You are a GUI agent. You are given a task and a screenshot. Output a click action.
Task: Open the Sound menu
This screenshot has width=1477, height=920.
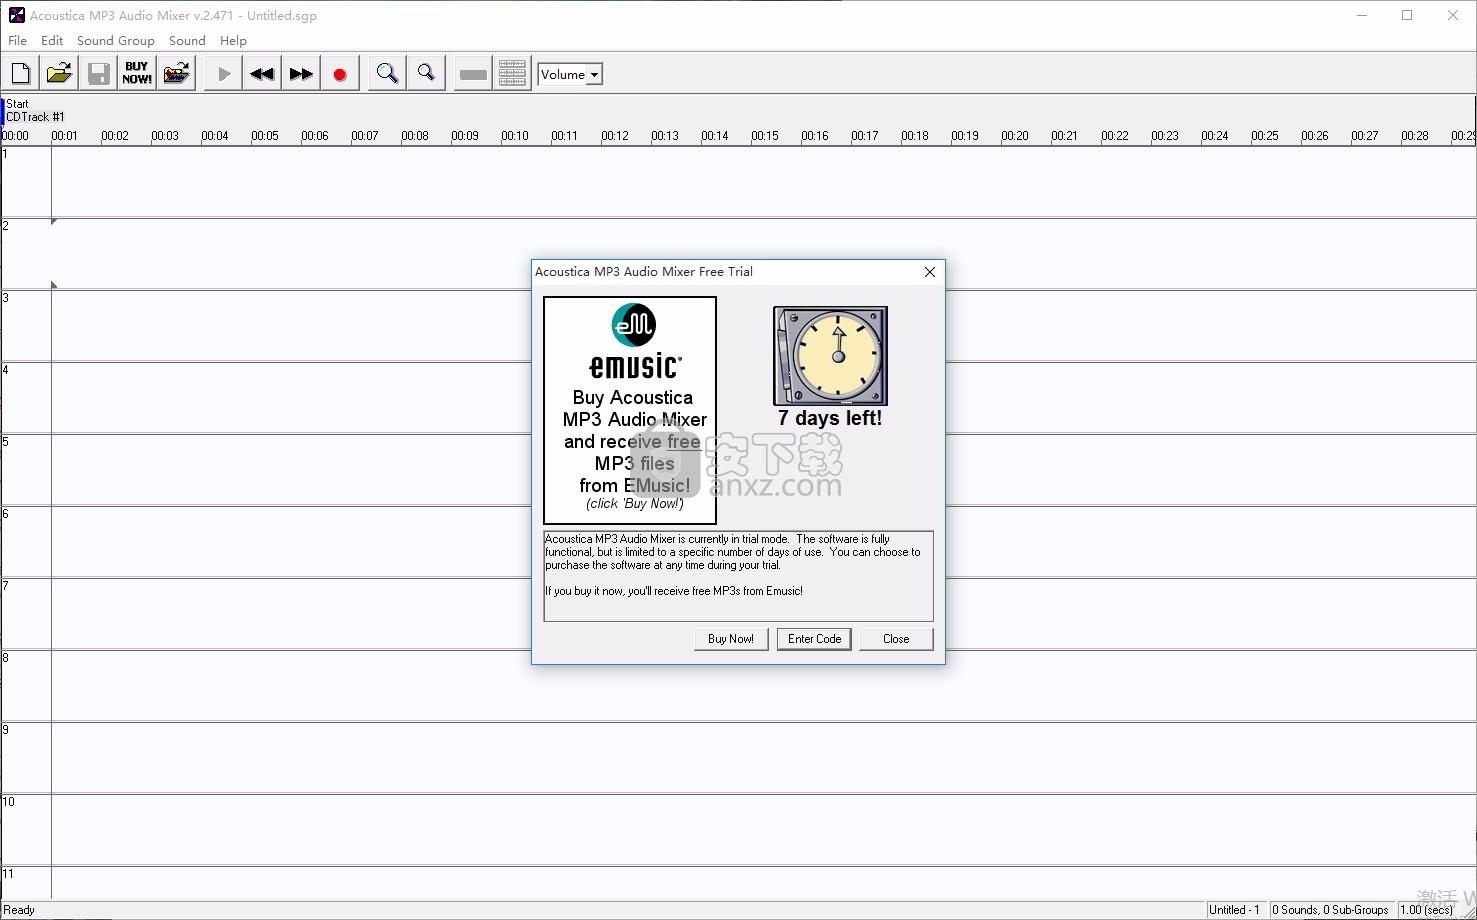pyautogui.click(x=187, y=41)
